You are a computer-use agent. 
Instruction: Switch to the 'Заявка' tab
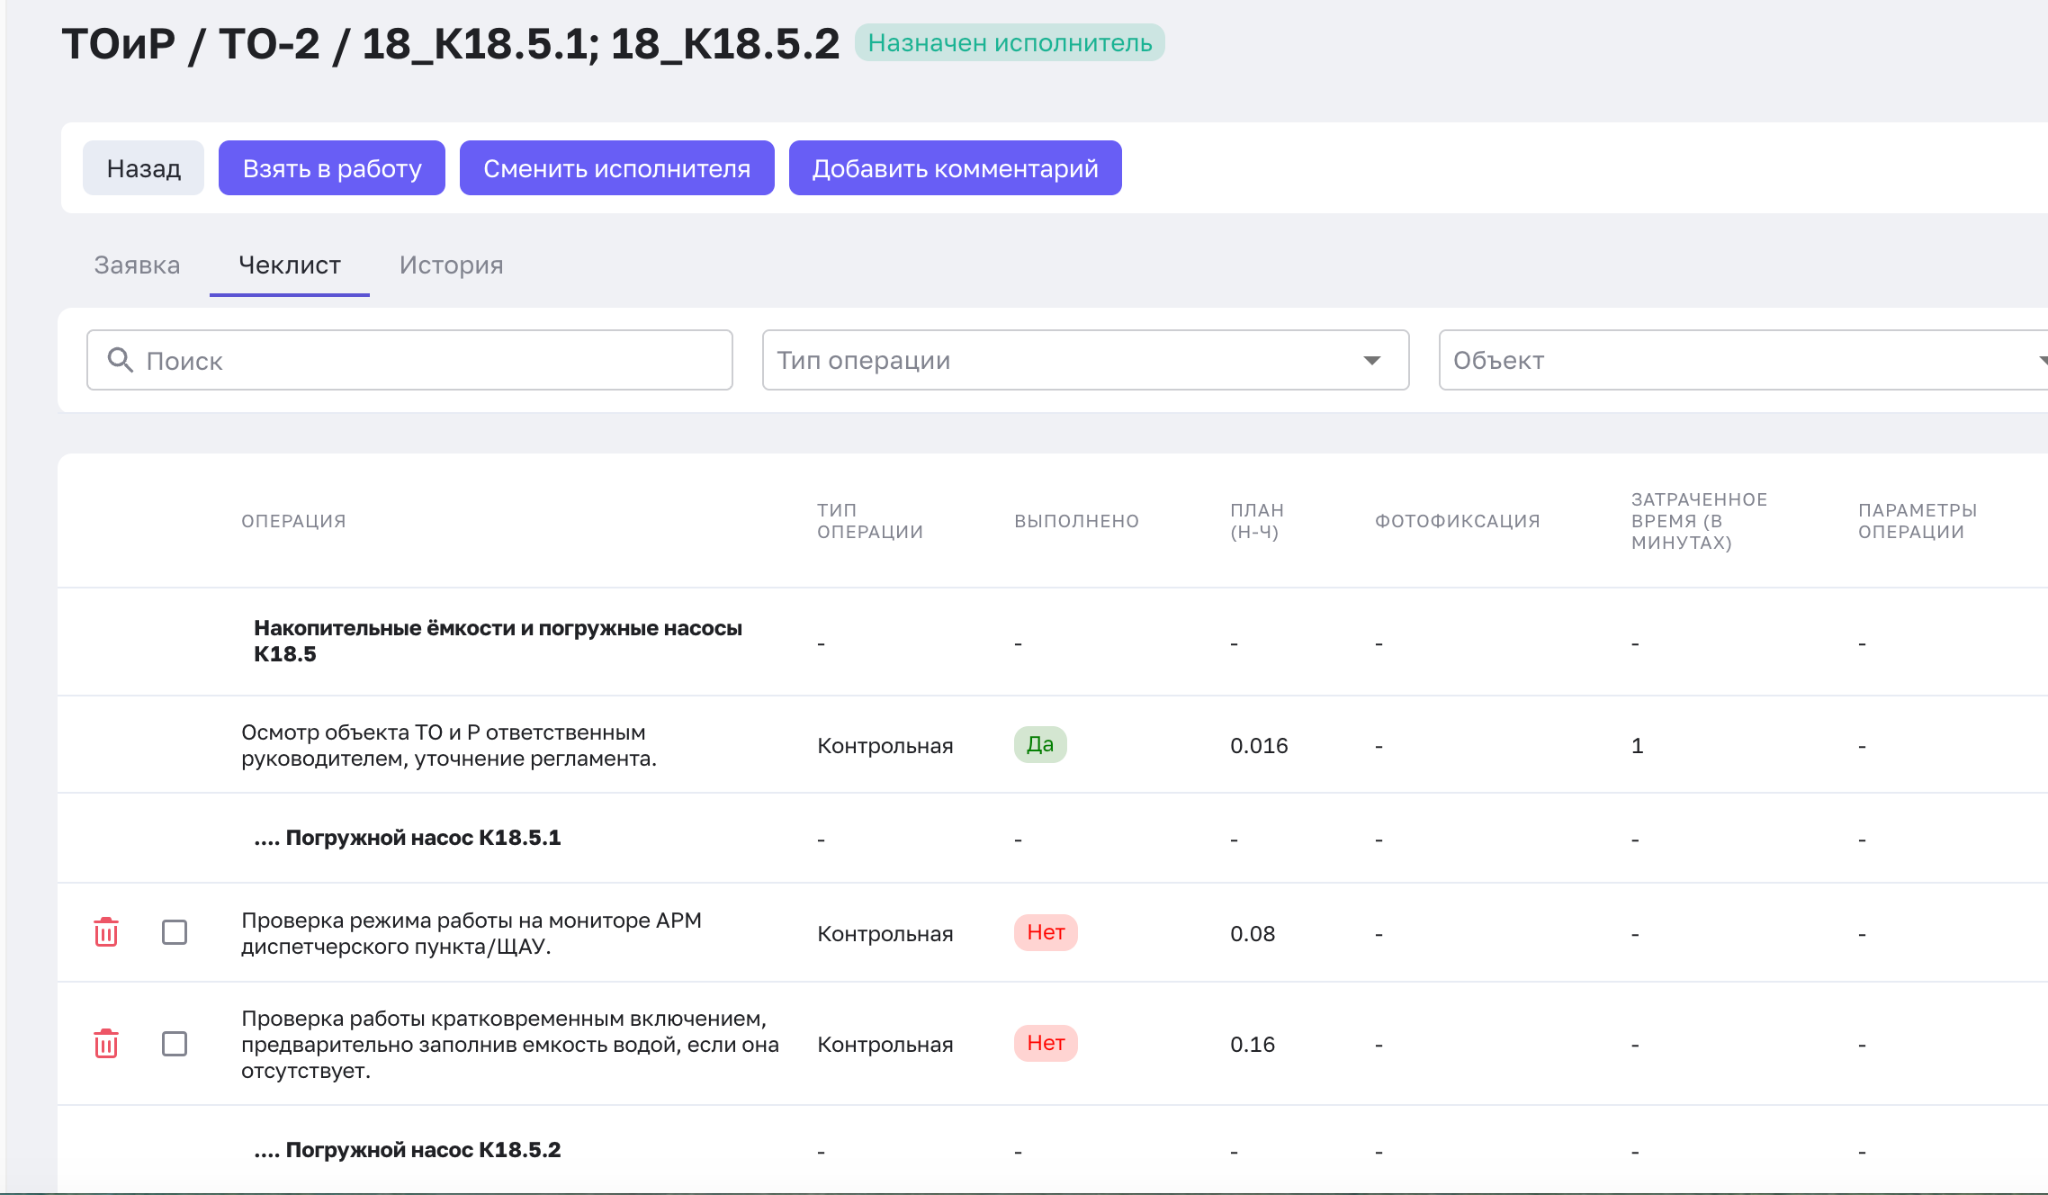coord(137,265)
